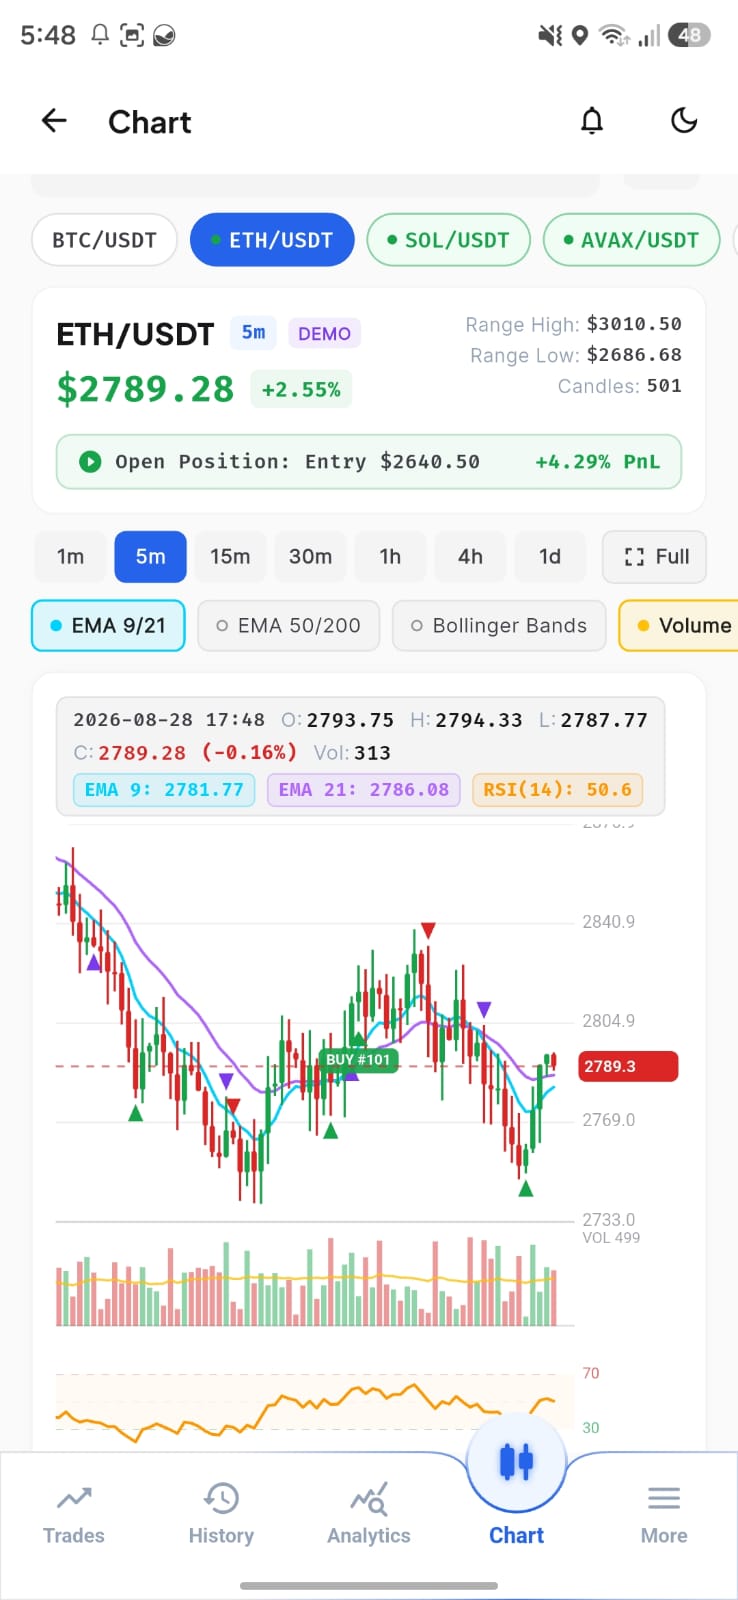Viewport: 738px width, 1600px height.
Task: Switch to 1d timeframe
Action: 550,557
